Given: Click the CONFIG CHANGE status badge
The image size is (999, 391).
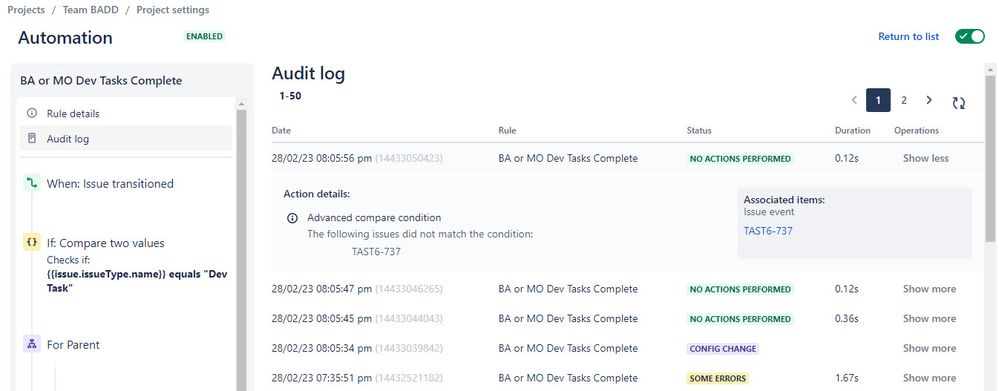Looking at the screenshot, I should 723,348.
